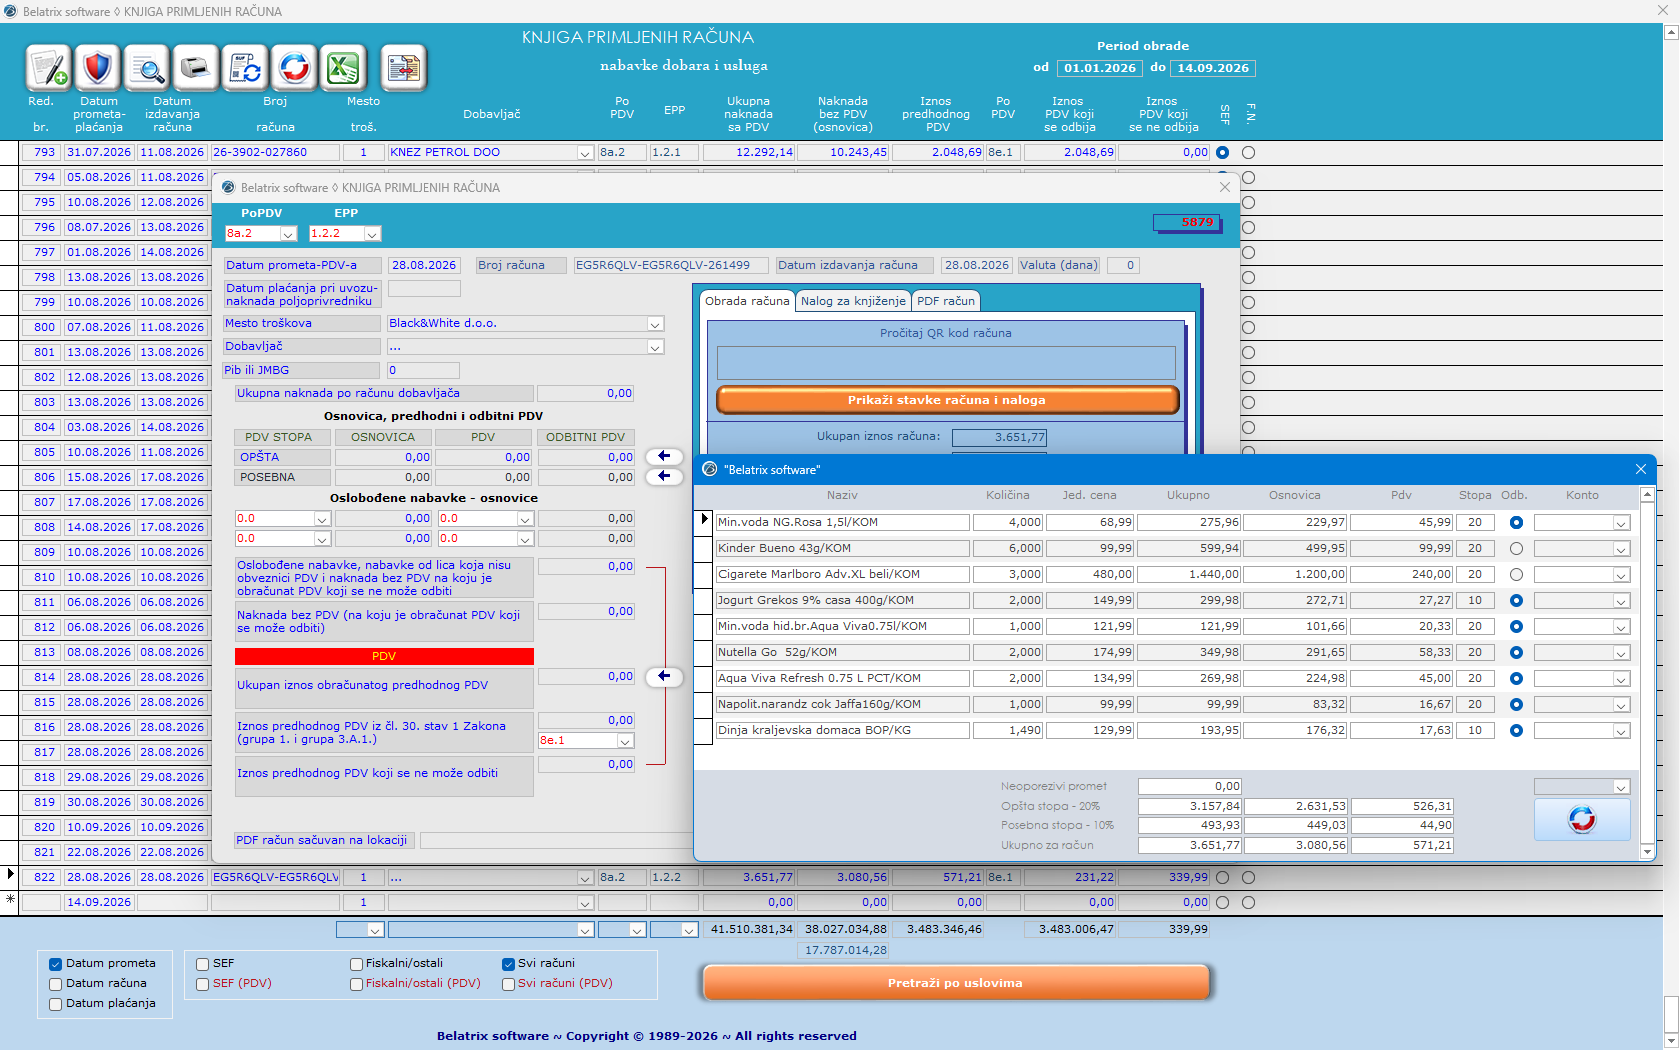Toggle Odb. radio for Kinder Bueno 43g

[x=1516, y=549]
